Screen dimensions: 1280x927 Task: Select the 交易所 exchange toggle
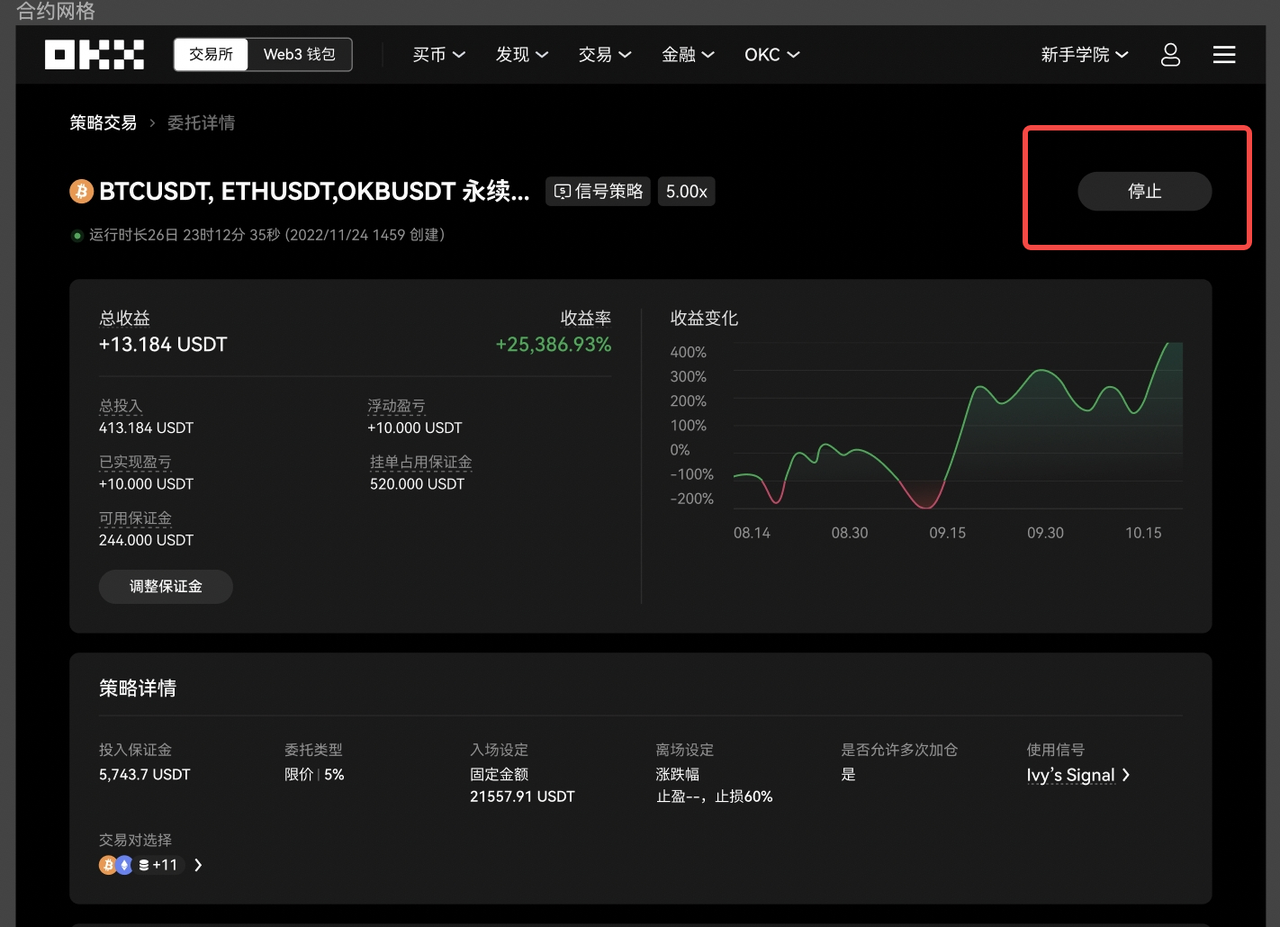pyautogui.click(x=210, y=55)
